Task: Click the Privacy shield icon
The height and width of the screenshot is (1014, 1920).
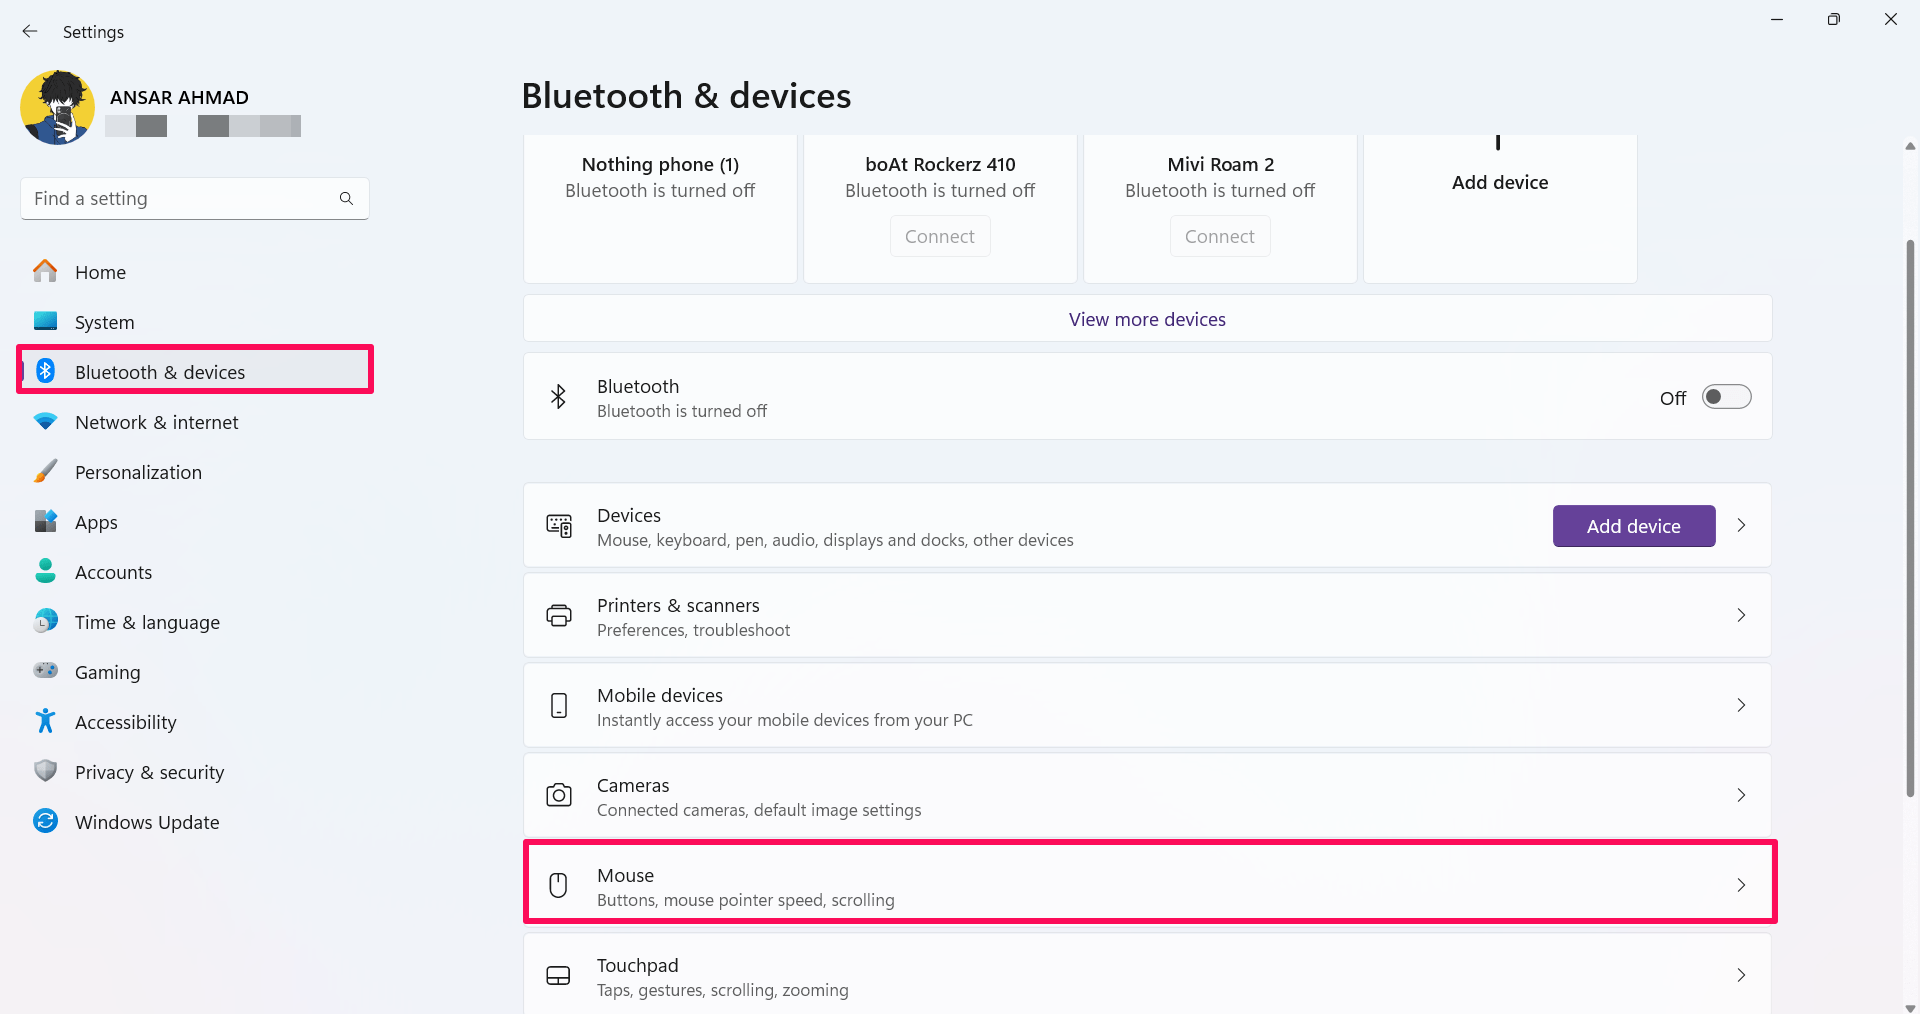Action: click(x=45, y=771)
